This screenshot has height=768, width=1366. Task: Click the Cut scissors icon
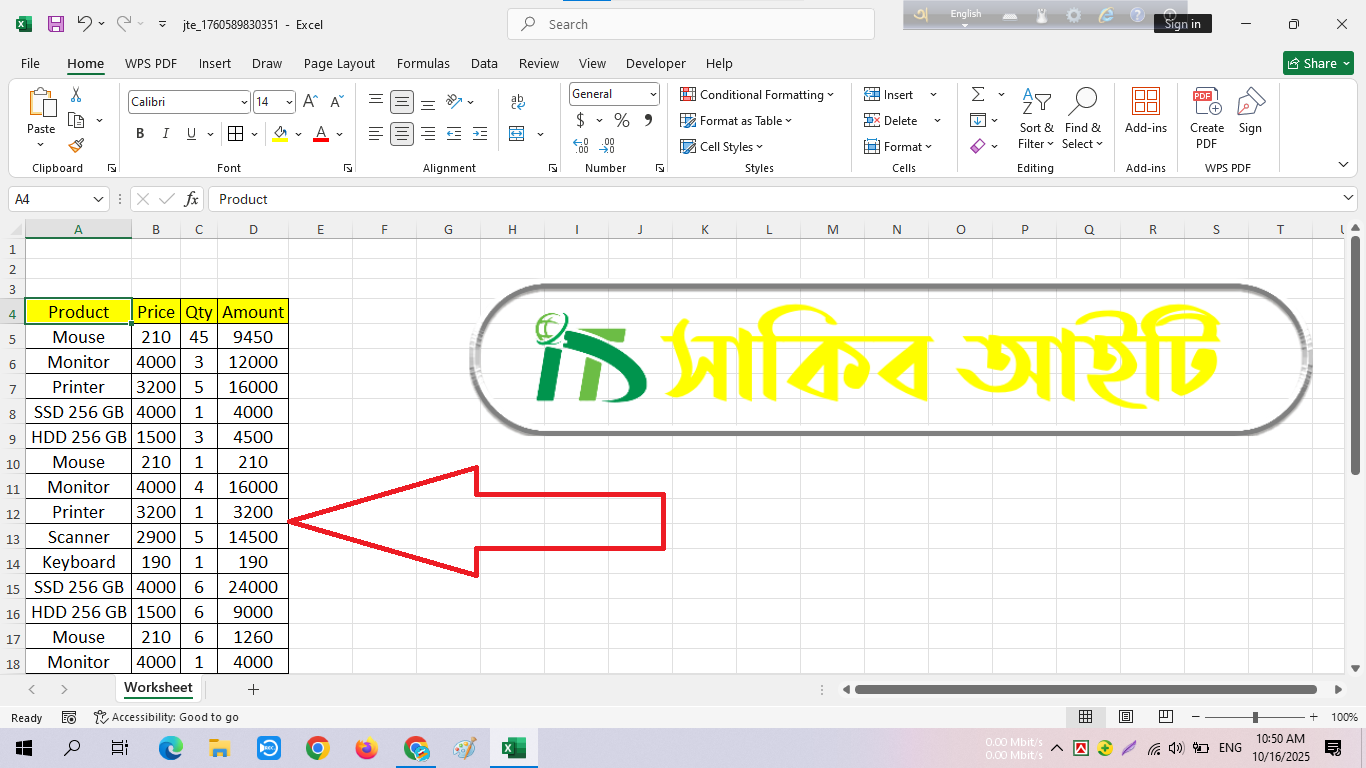pyautogui.click(x=76, y=95)
